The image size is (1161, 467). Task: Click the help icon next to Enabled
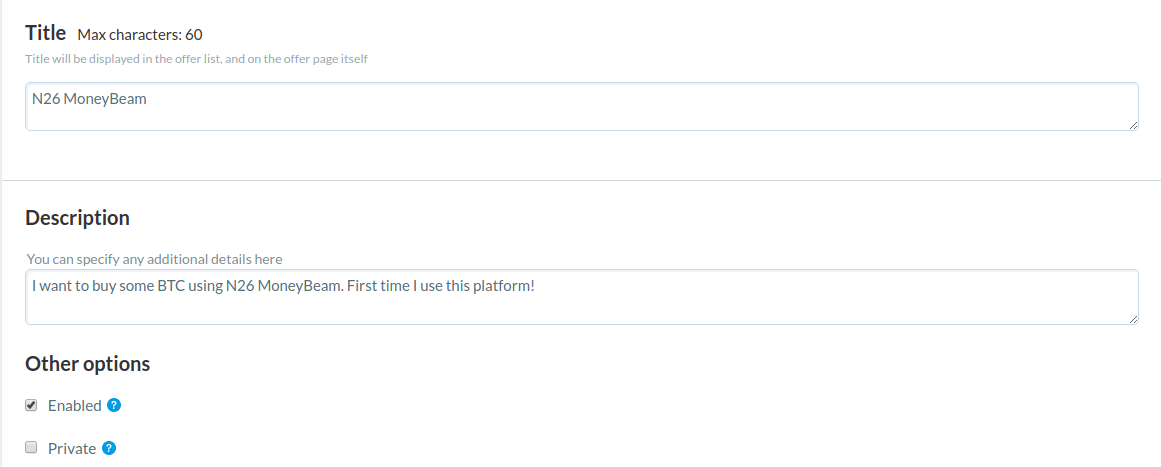114,405
